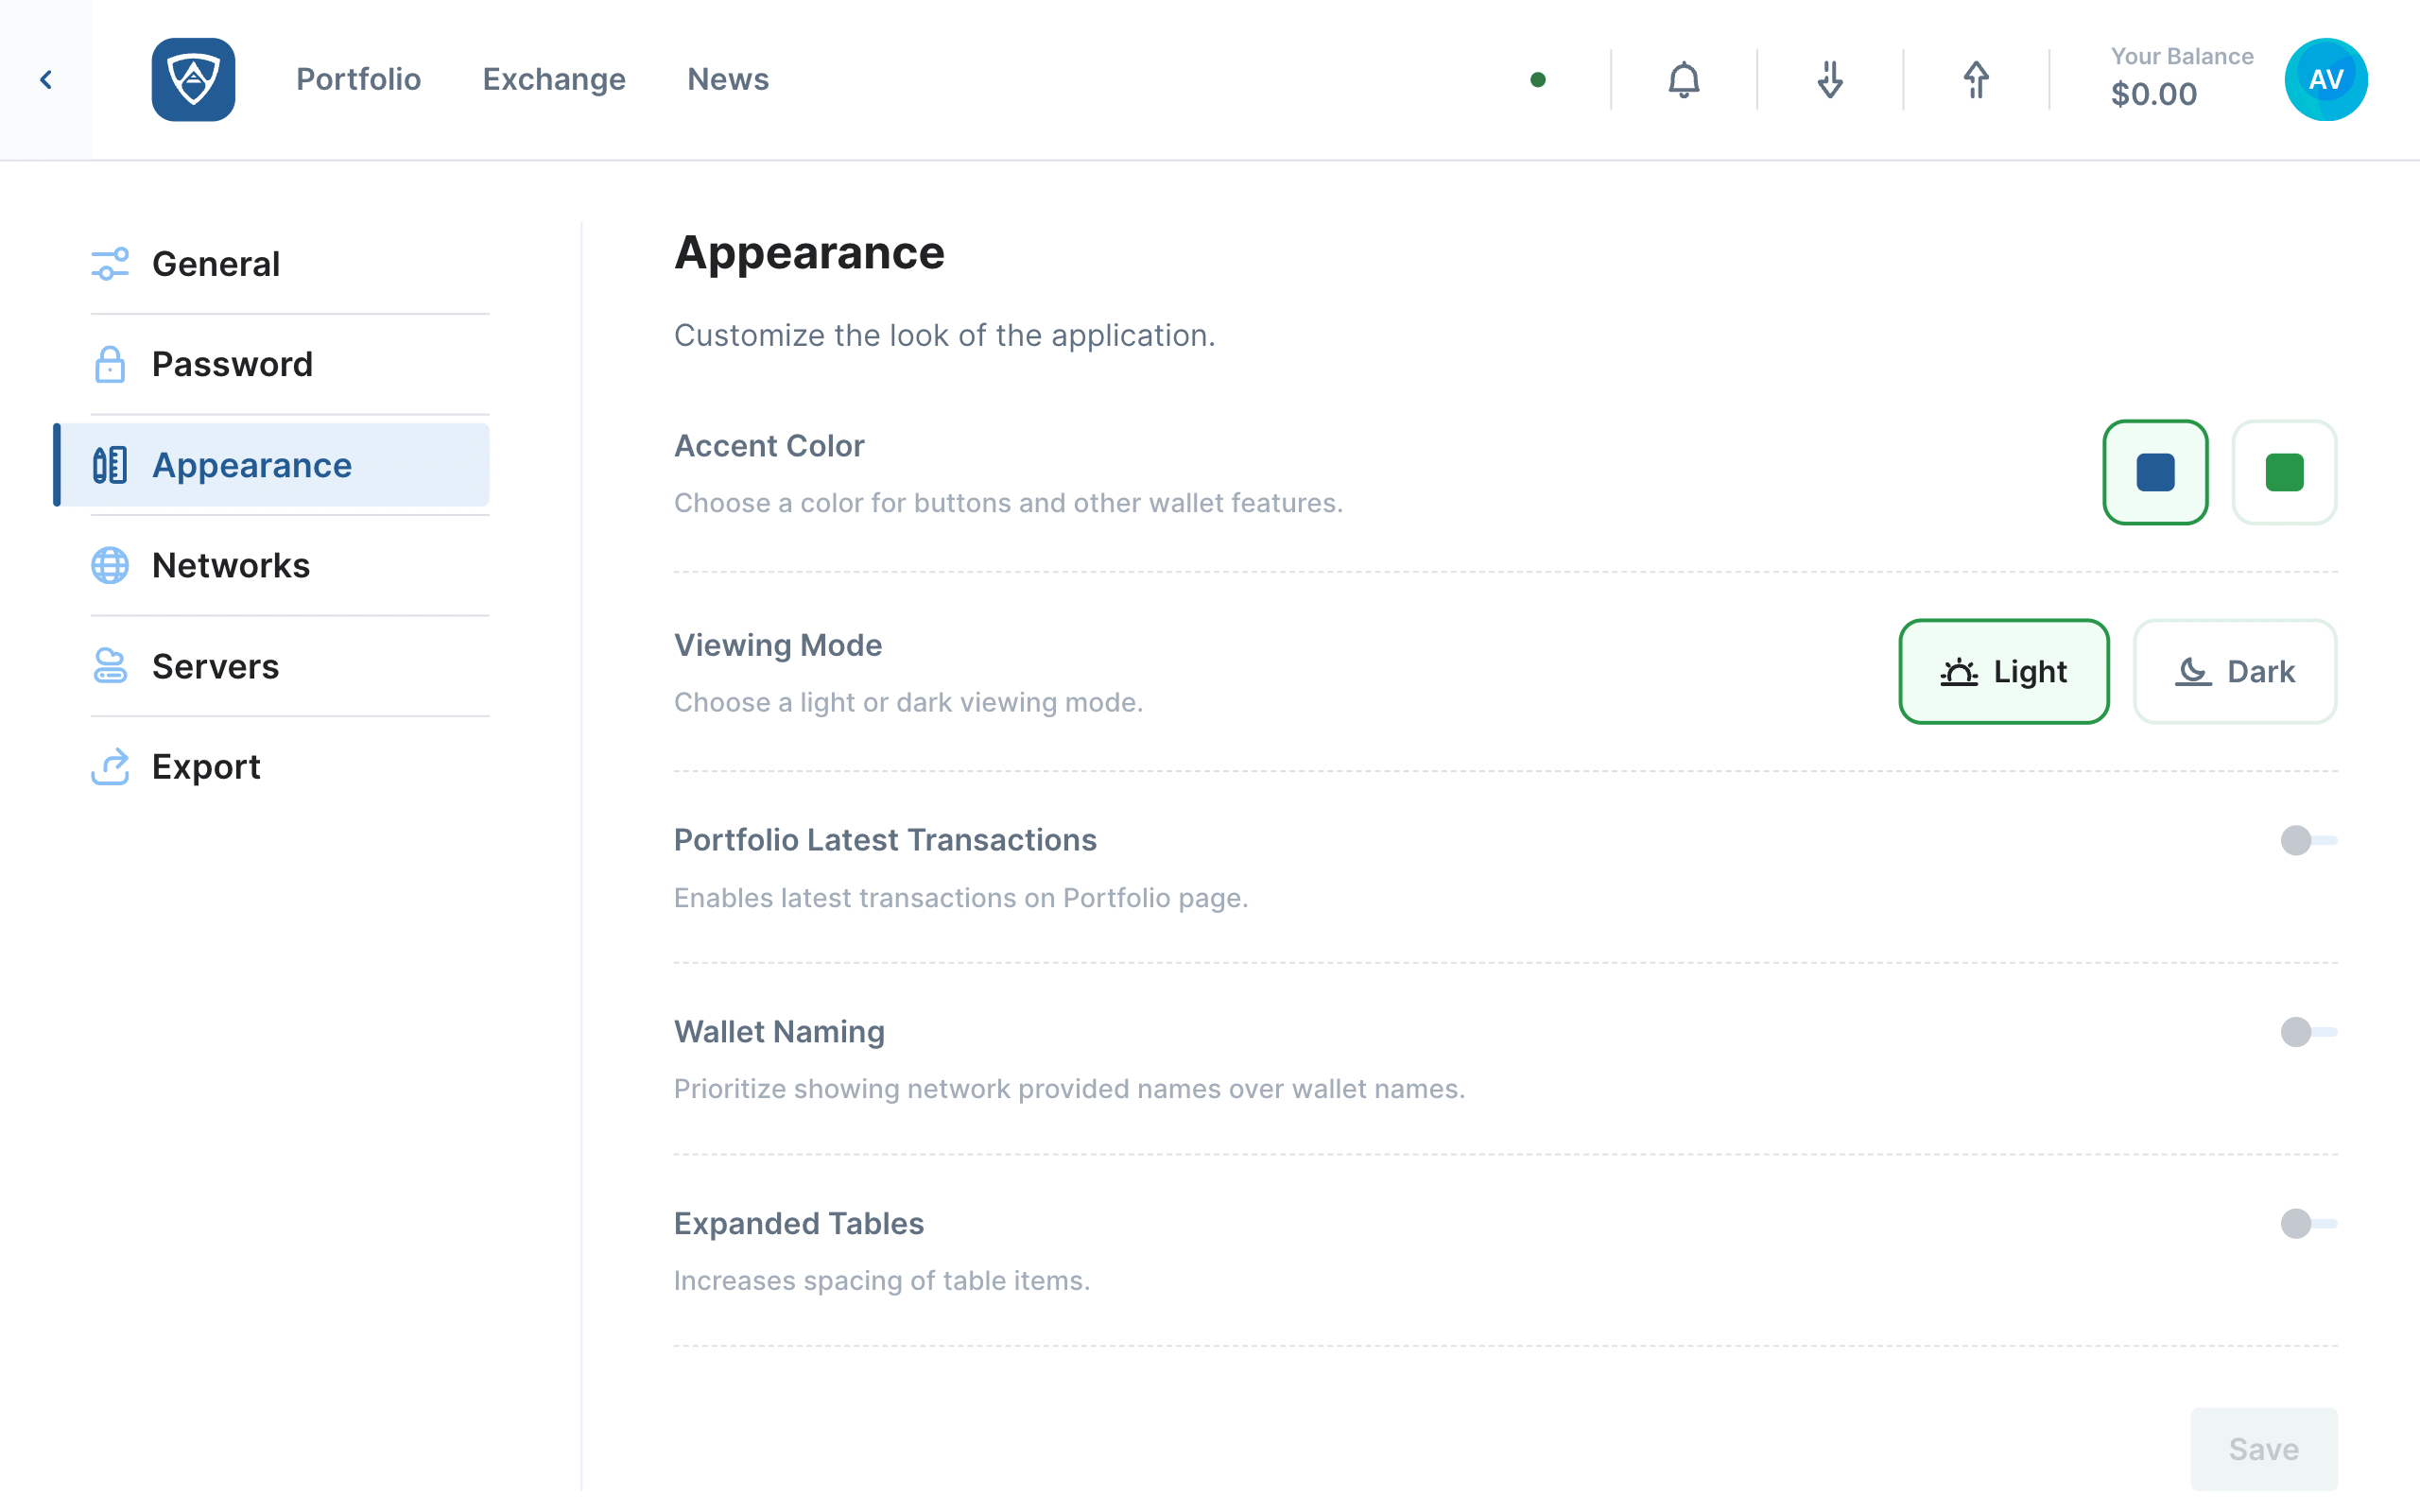Choose Light viewing mode

point(2004,672)
